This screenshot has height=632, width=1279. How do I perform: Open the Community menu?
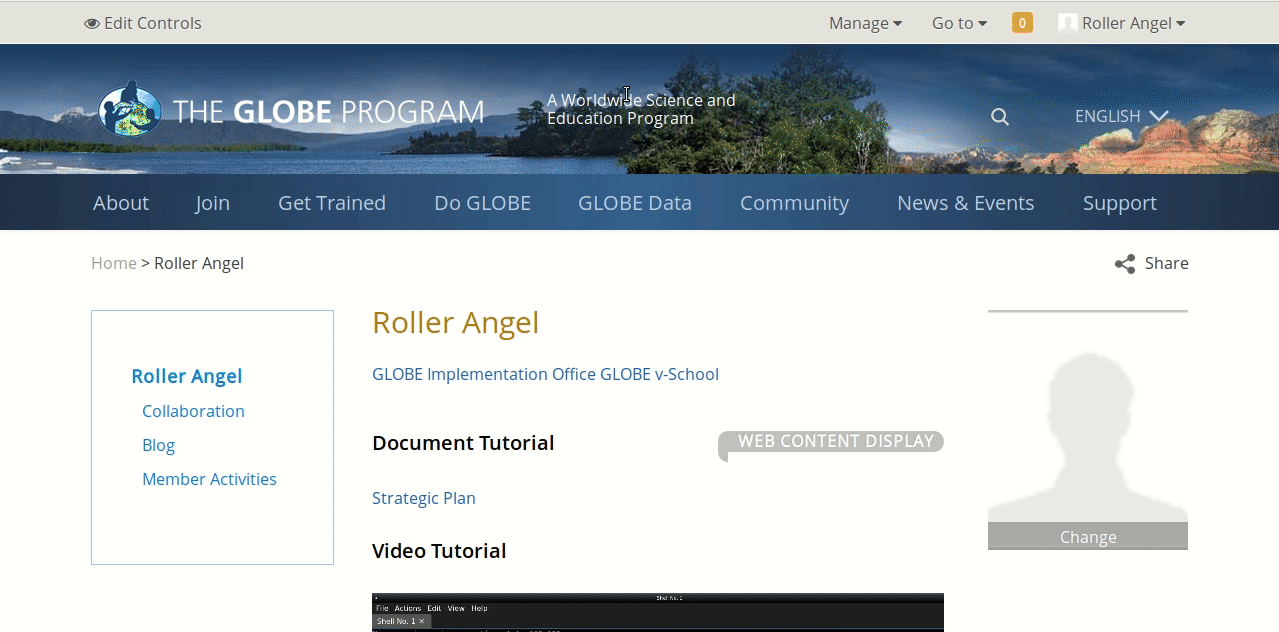794,203
